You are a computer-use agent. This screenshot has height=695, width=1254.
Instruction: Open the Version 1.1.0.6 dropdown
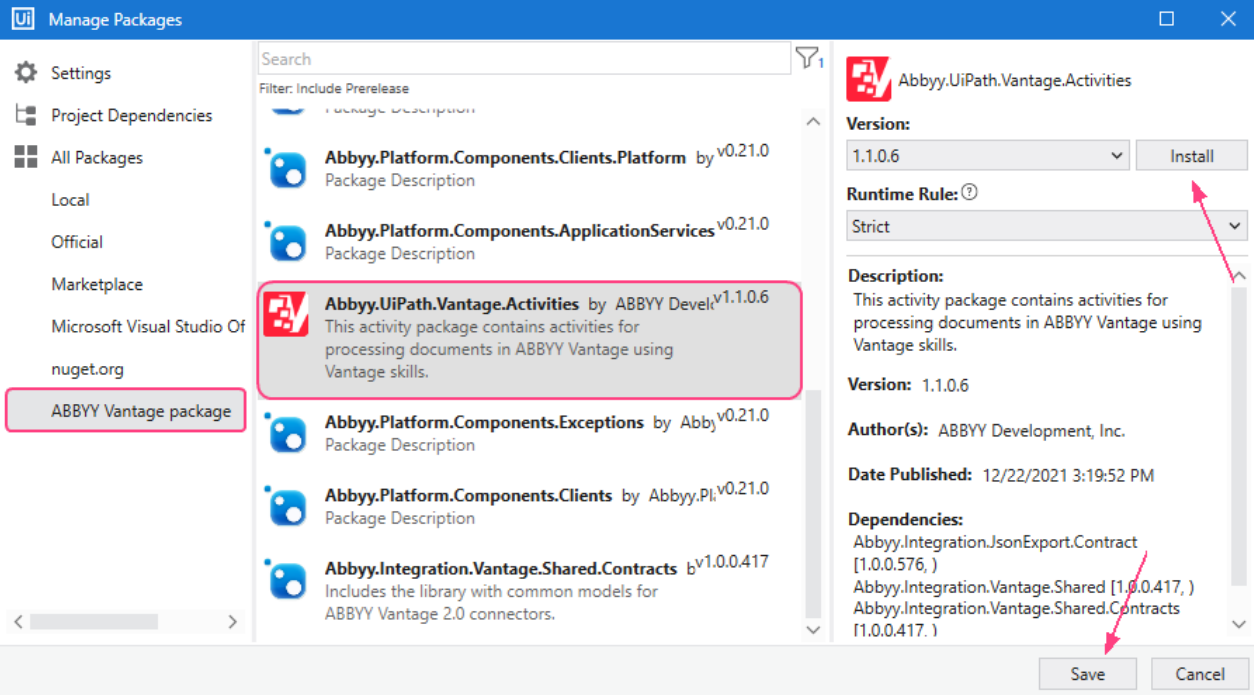pyautogui.click(x=988, y=156)
